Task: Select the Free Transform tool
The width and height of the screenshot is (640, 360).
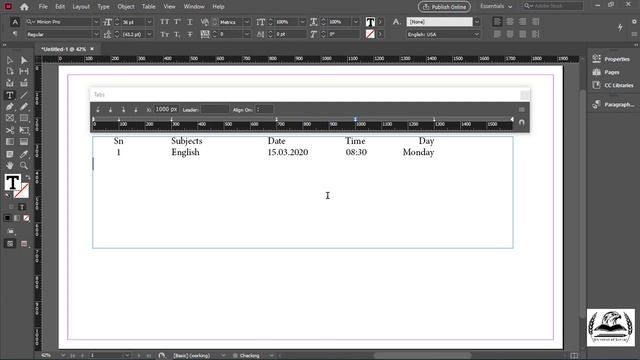Action: (x=24, y=130)
